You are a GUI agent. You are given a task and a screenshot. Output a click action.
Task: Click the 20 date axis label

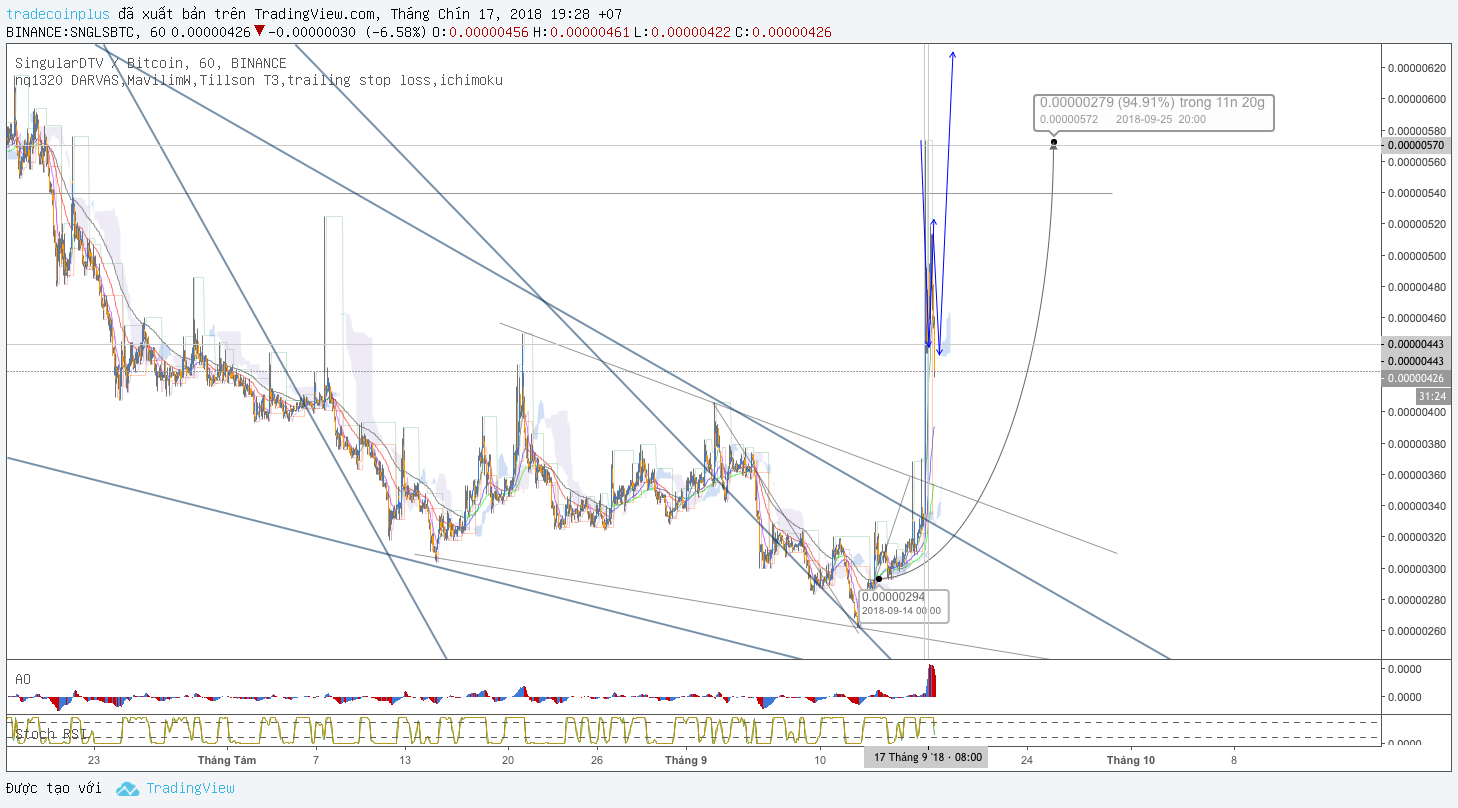507,760
